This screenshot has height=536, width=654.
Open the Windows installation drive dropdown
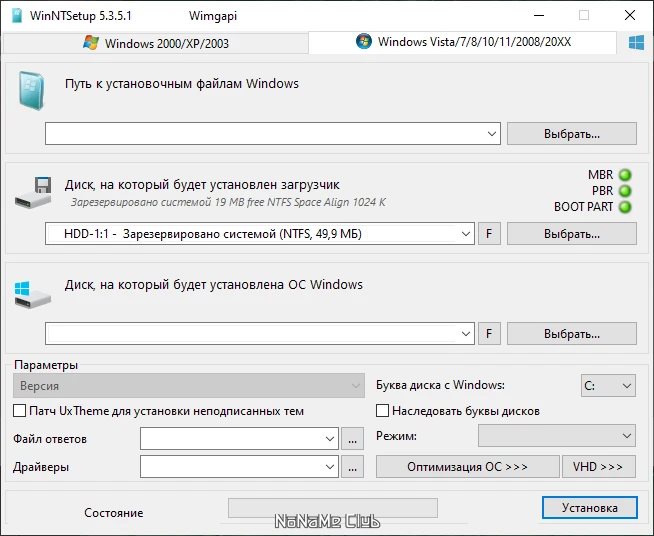pos(466,334)
